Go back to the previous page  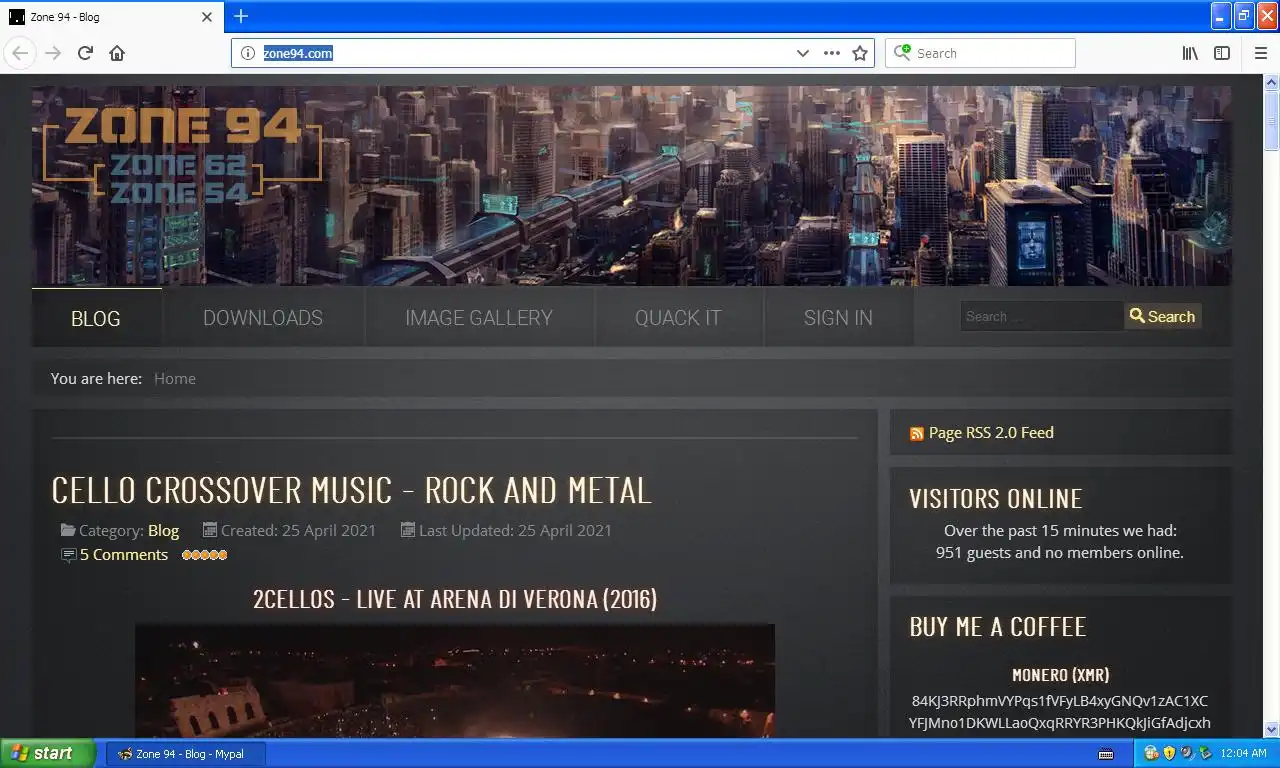click(x=20, y=53)
